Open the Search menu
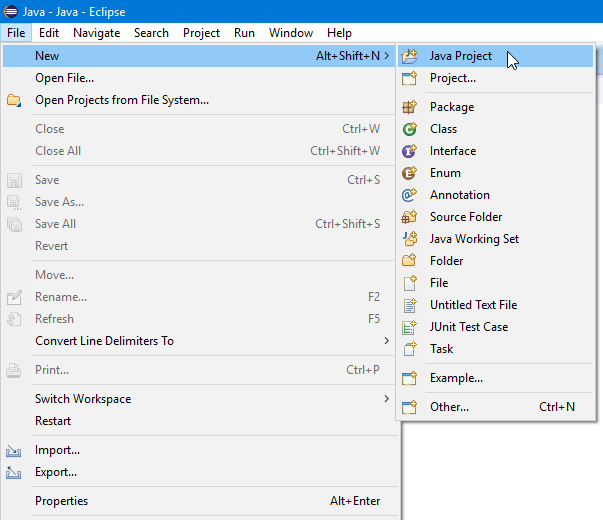The image size is (603, 520). [151, 33]
